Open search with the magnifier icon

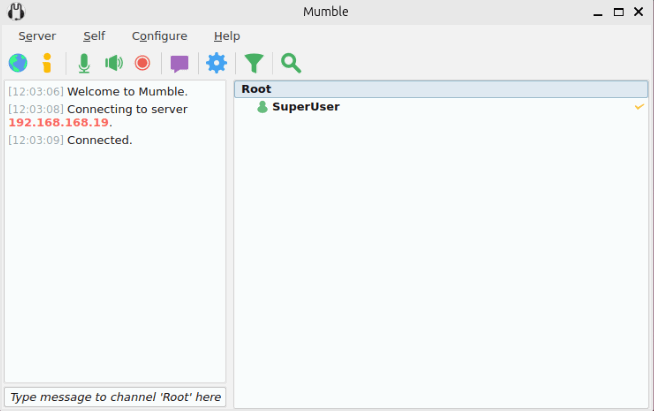(291, 63)
